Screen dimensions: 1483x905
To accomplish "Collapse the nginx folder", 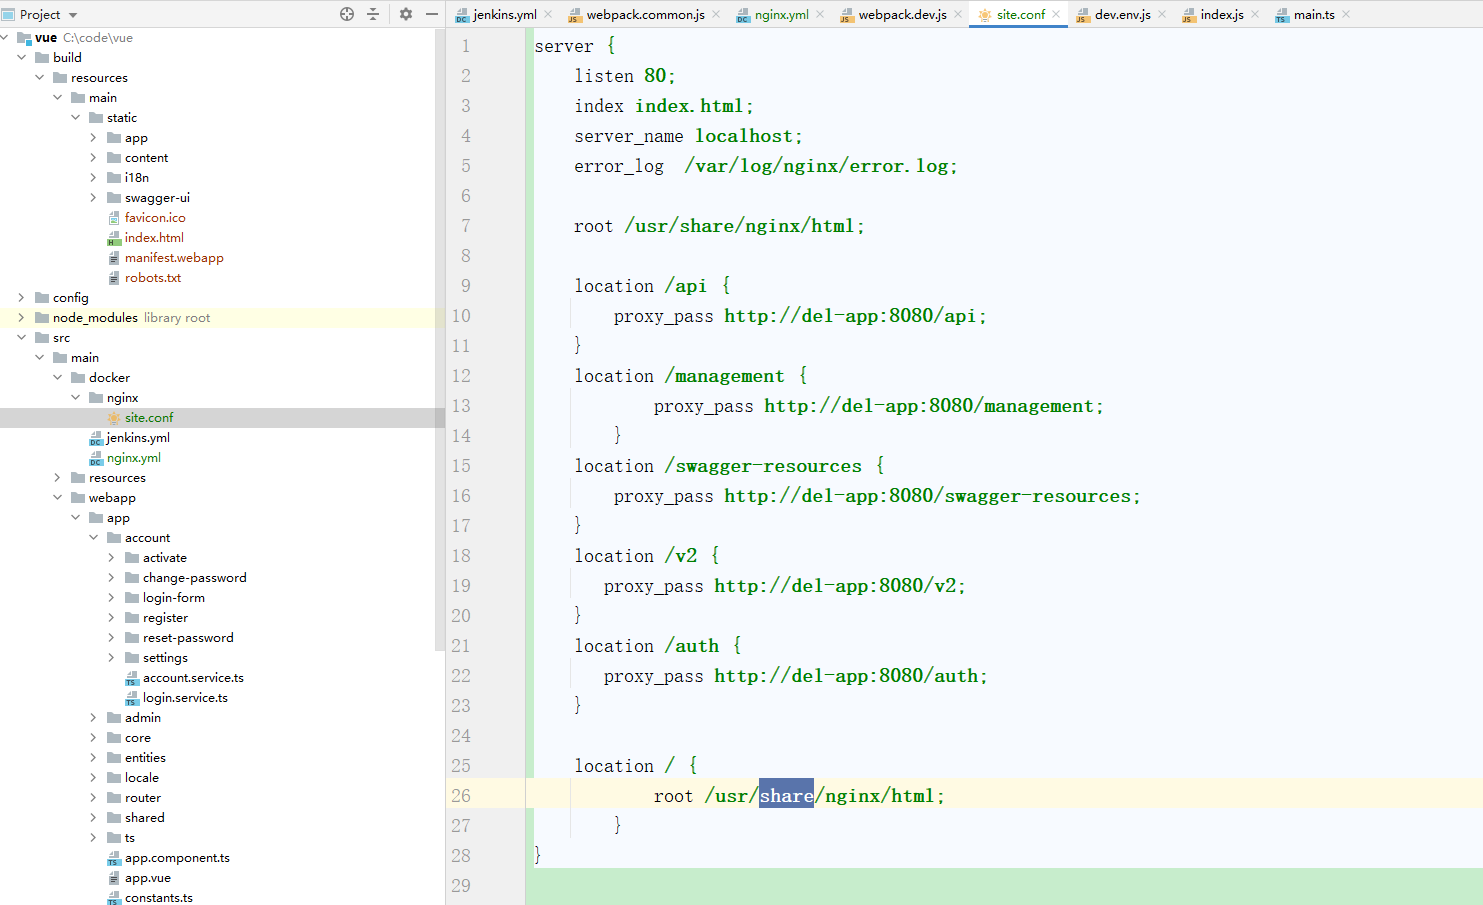I will (x=75, y=397).
